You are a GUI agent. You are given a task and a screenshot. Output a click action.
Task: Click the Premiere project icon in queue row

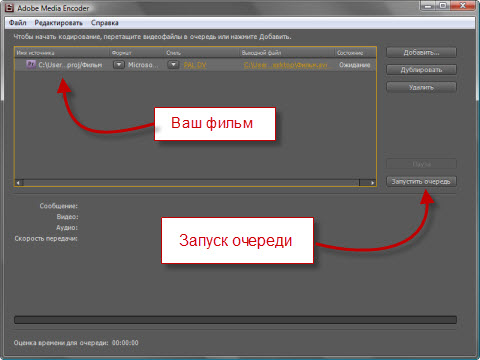[31, 64]
